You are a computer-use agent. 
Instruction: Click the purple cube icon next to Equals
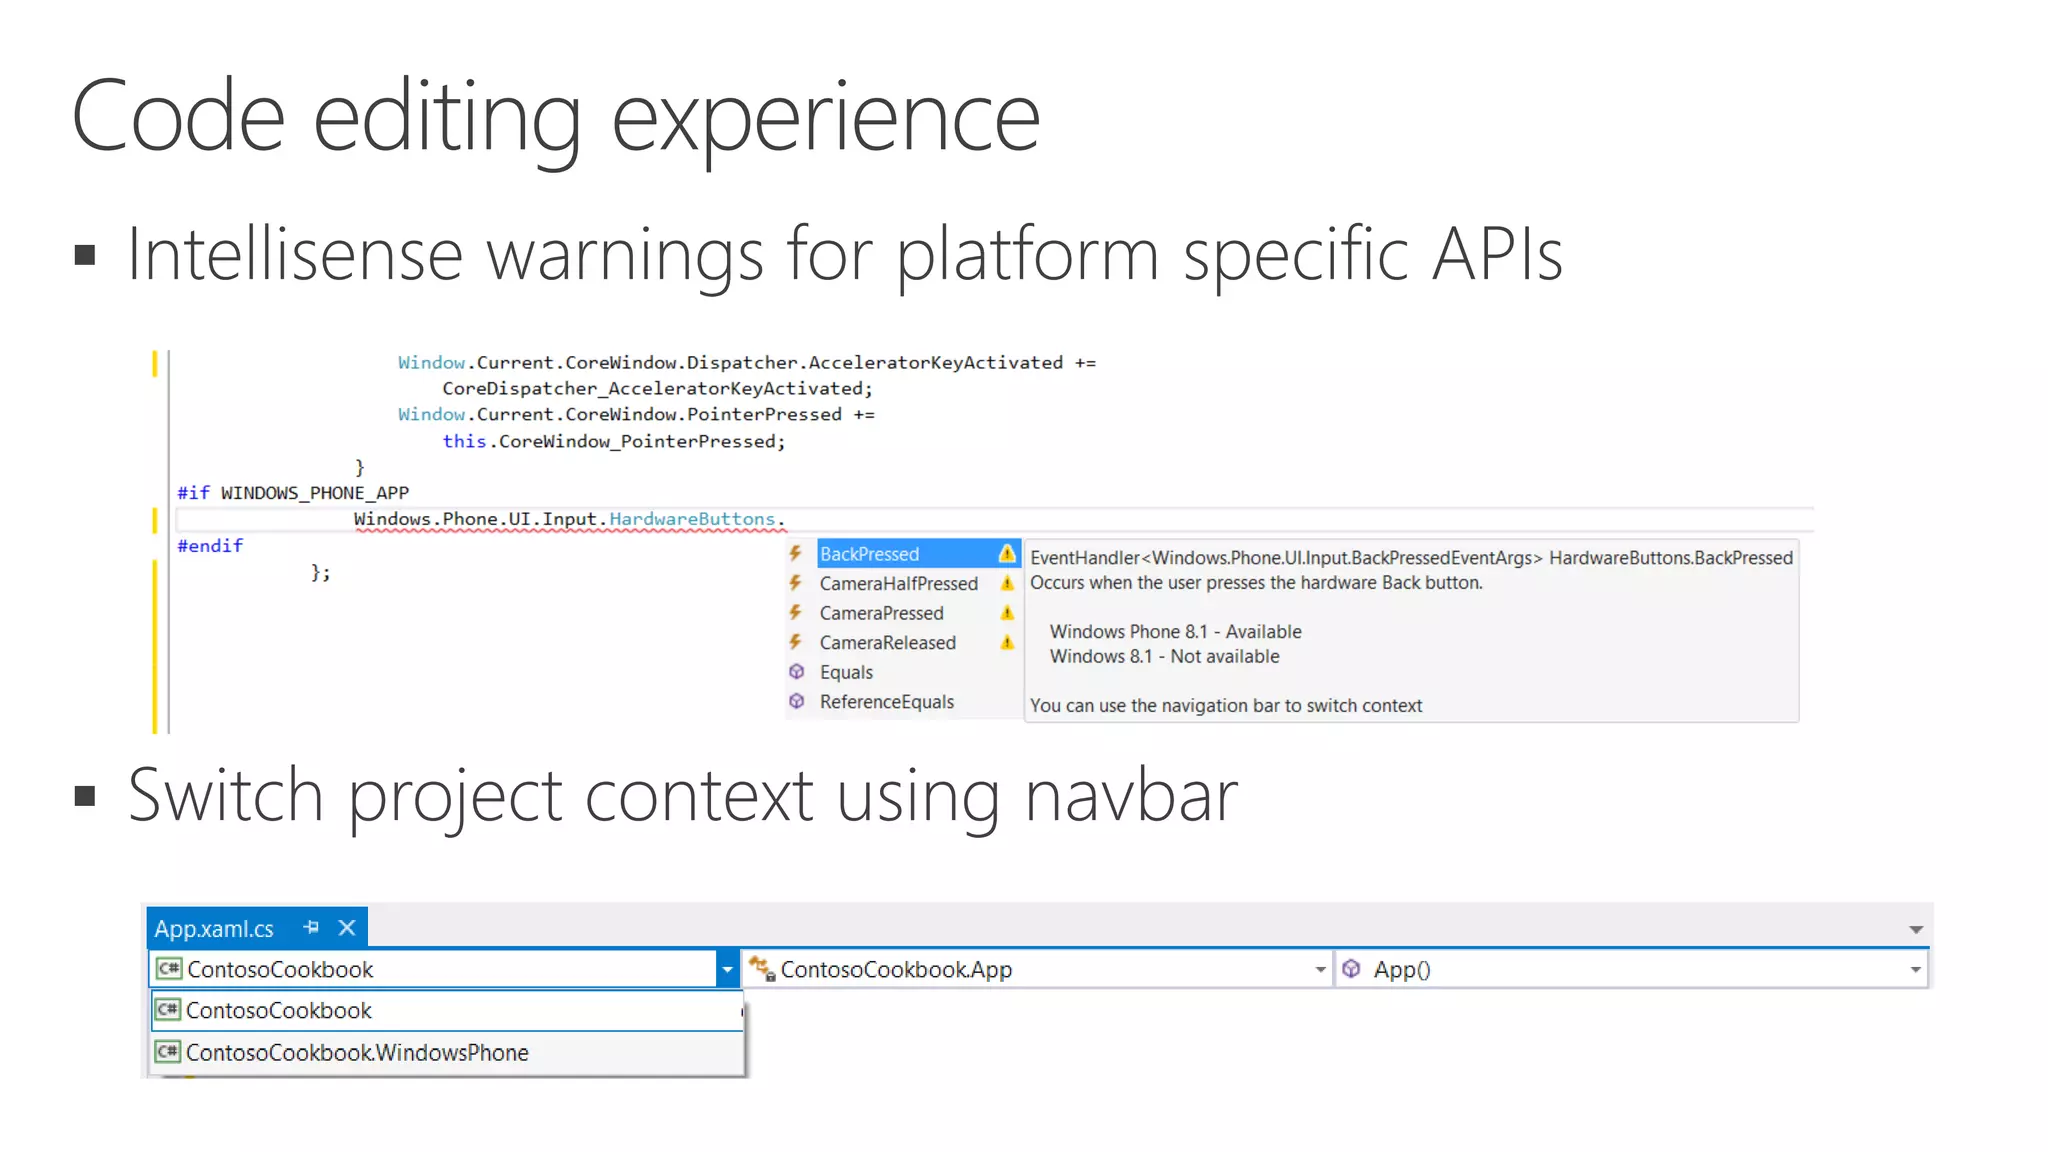[796, 671]
